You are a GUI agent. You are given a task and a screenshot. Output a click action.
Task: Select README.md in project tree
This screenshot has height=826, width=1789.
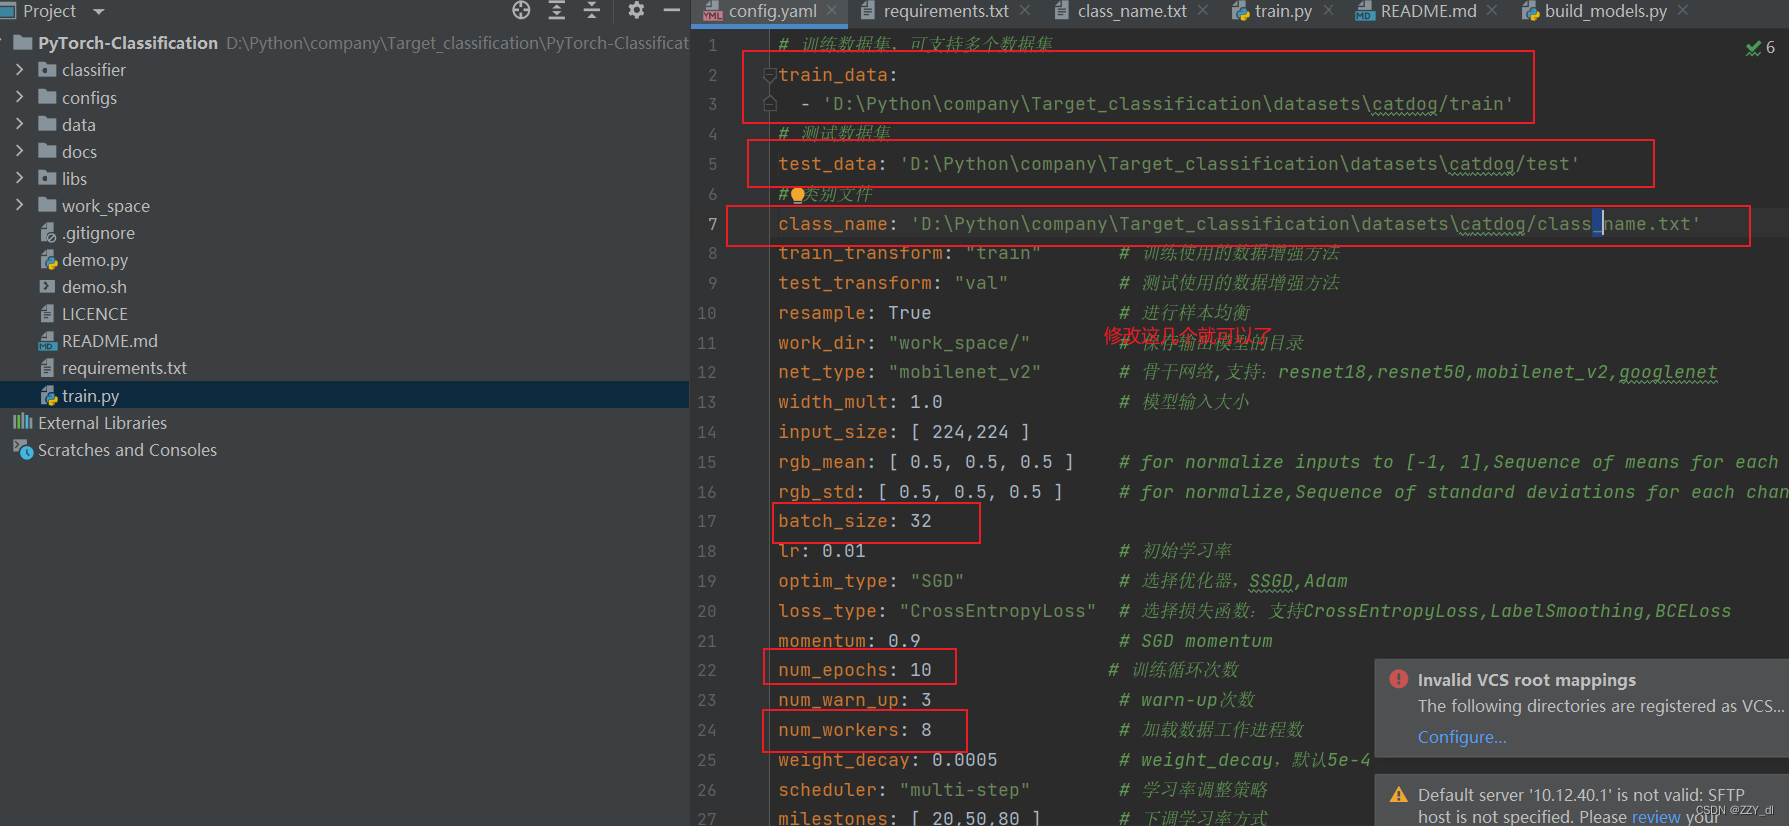click(109, 341)
